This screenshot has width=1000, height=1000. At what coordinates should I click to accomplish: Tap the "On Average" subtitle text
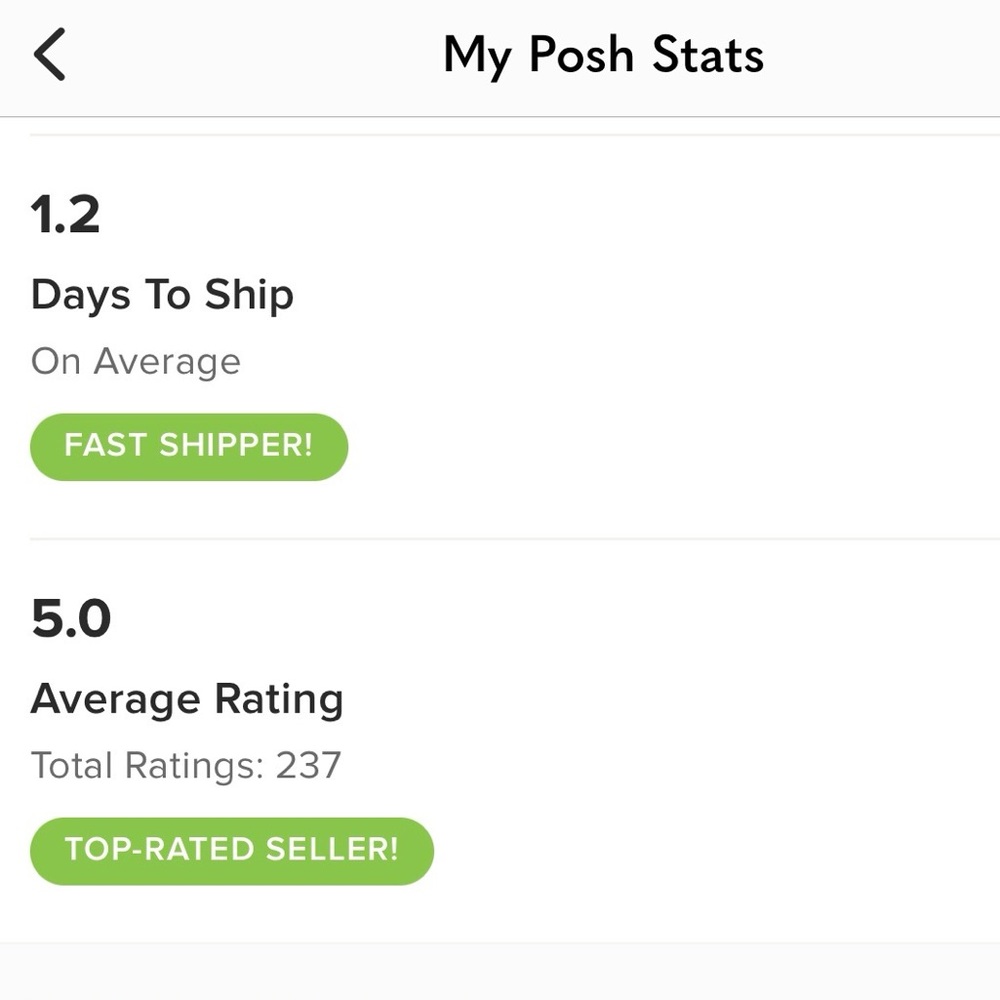click(136, 361)
